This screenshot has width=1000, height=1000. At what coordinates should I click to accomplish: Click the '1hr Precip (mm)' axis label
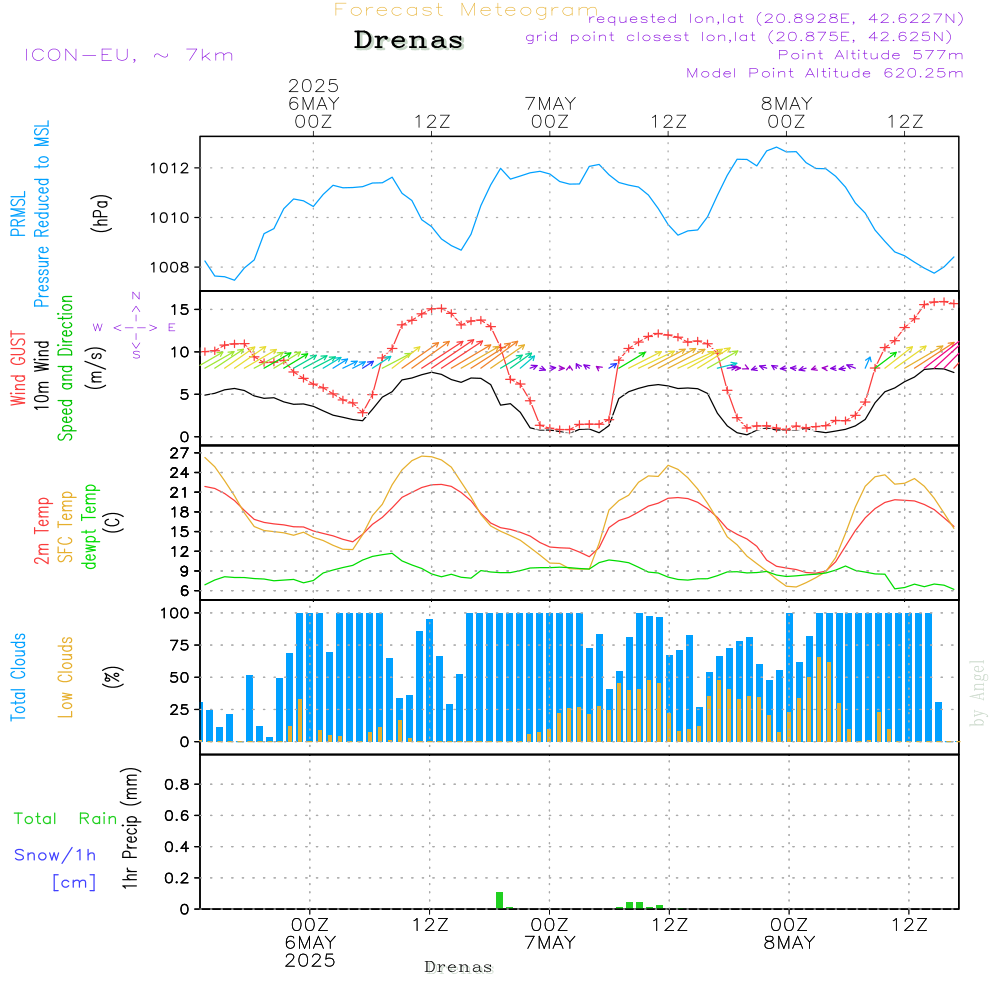click(130, 828)
